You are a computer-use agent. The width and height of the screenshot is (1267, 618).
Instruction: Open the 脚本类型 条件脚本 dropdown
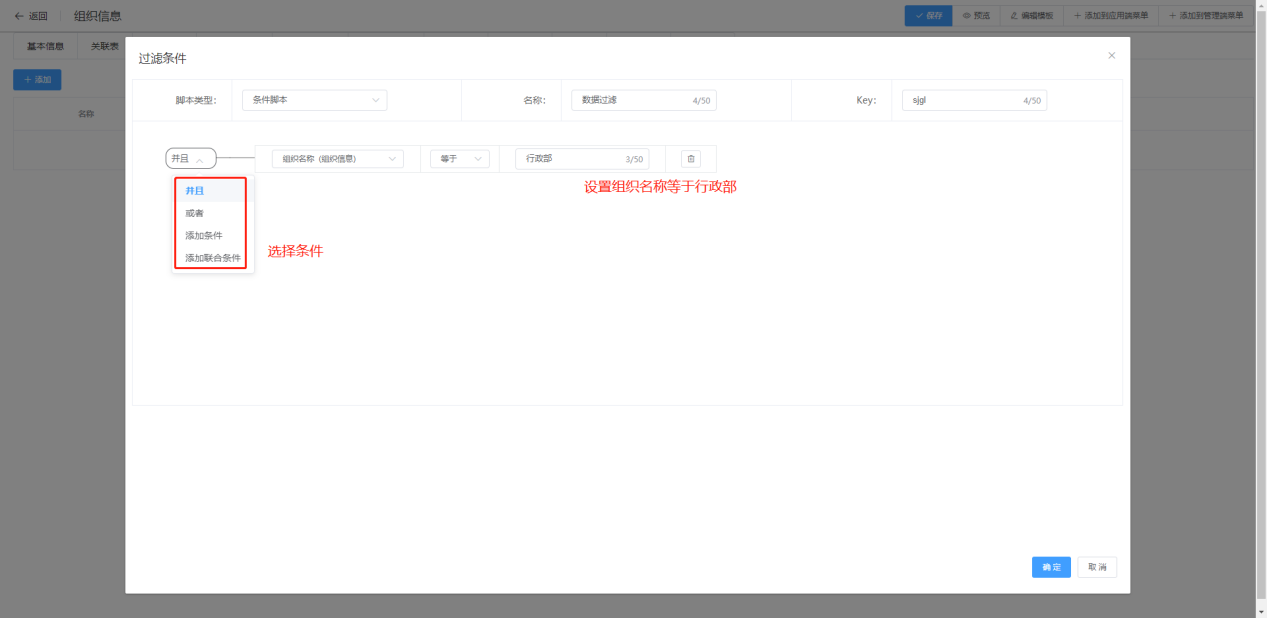314,100
